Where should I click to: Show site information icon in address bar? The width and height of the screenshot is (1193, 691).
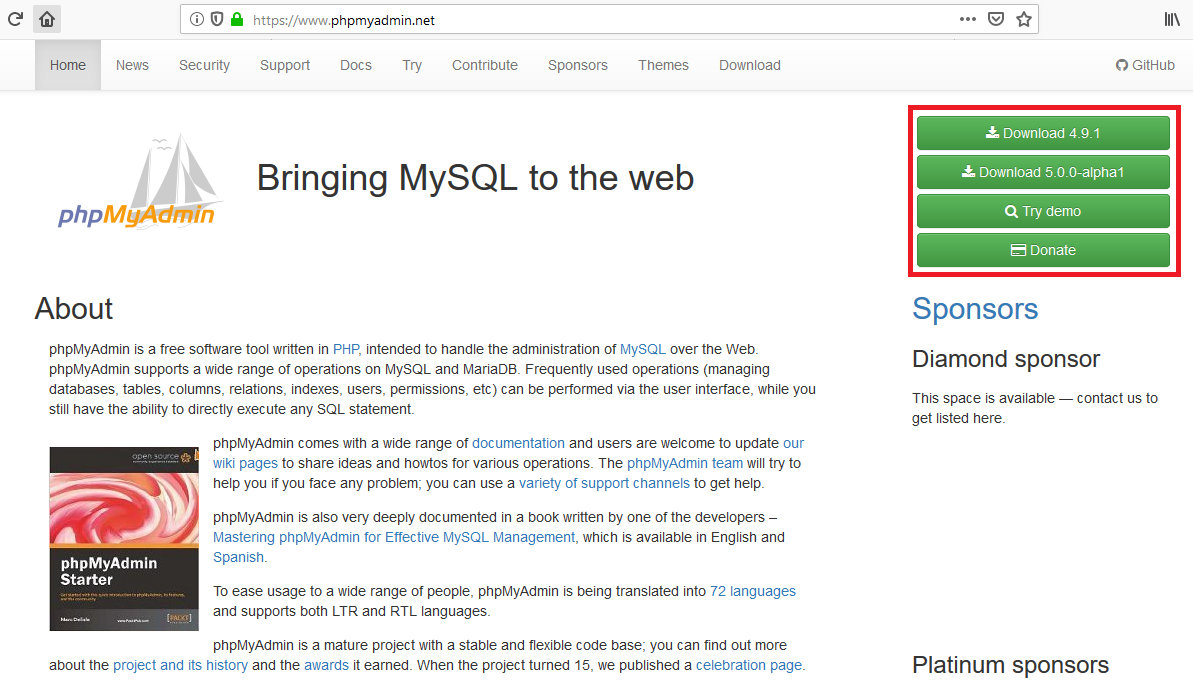[x=196, y=19]
